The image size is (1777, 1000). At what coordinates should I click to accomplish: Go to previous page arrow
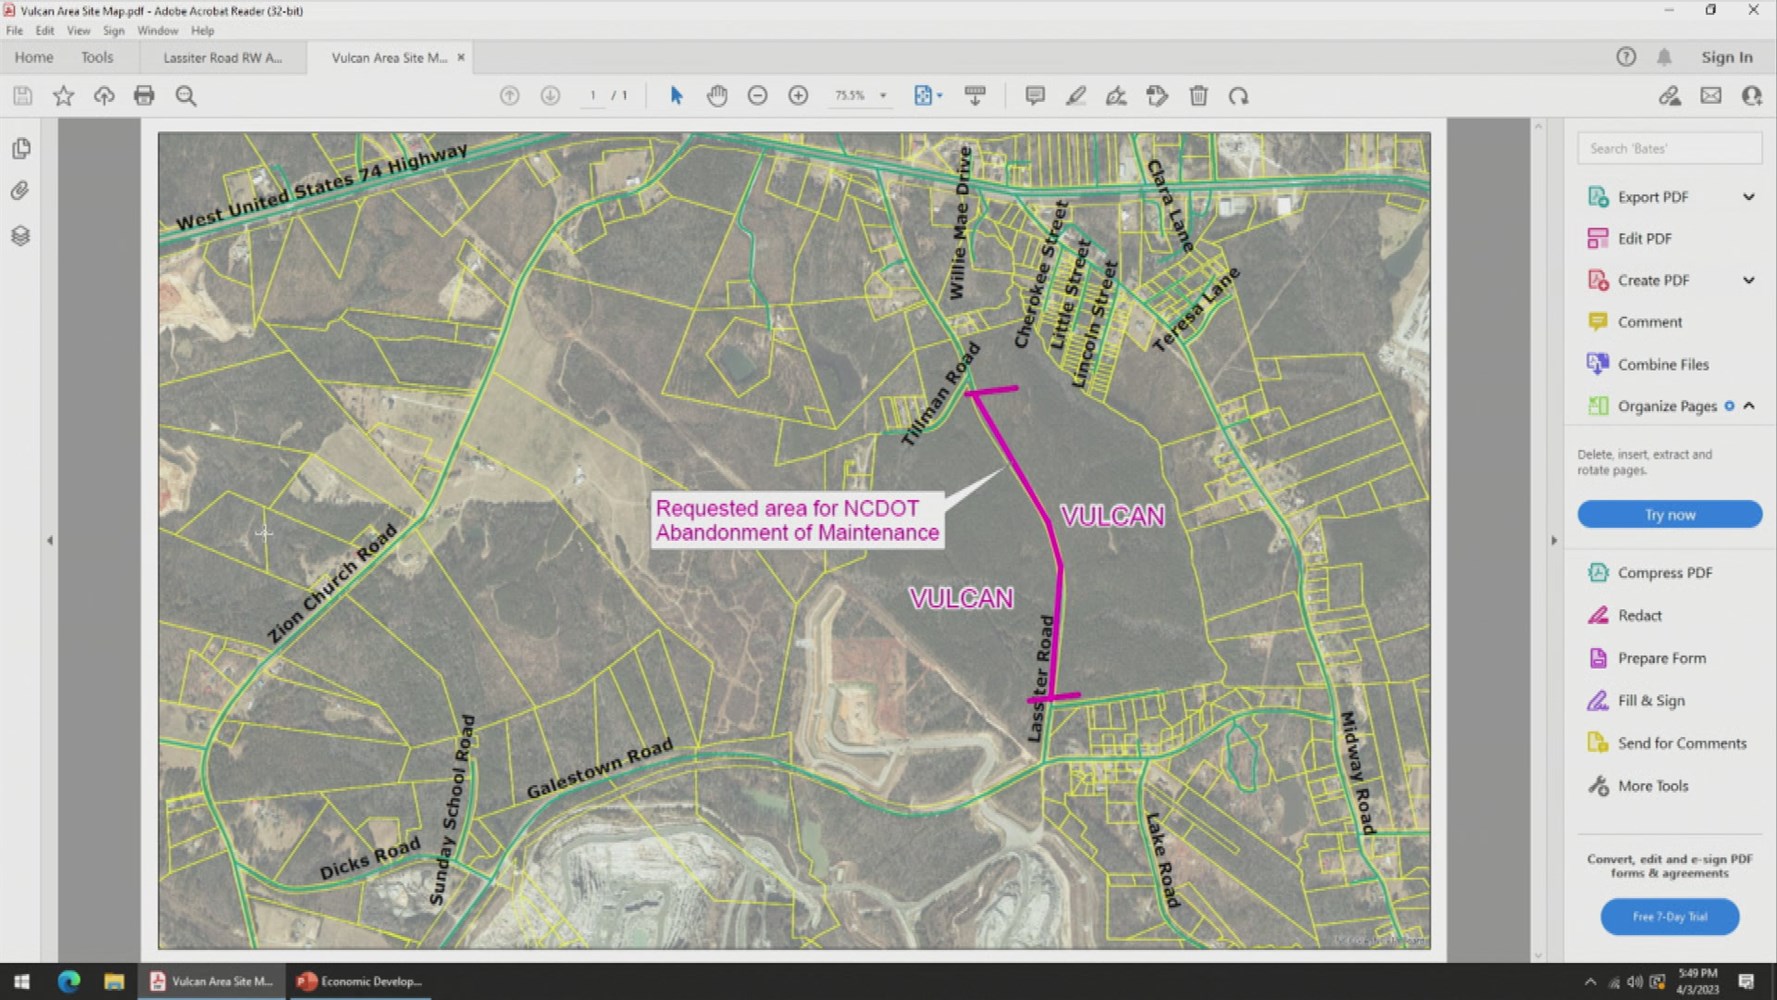click(509, 96)
